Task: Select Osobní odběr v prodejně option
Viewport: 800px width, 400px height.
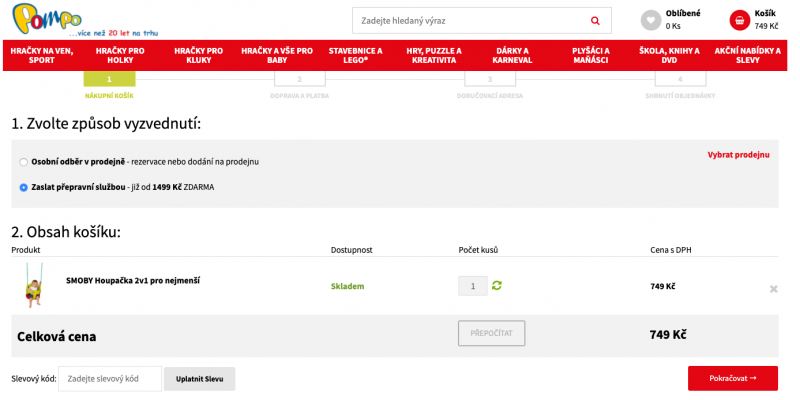Action: pos(23,162)
